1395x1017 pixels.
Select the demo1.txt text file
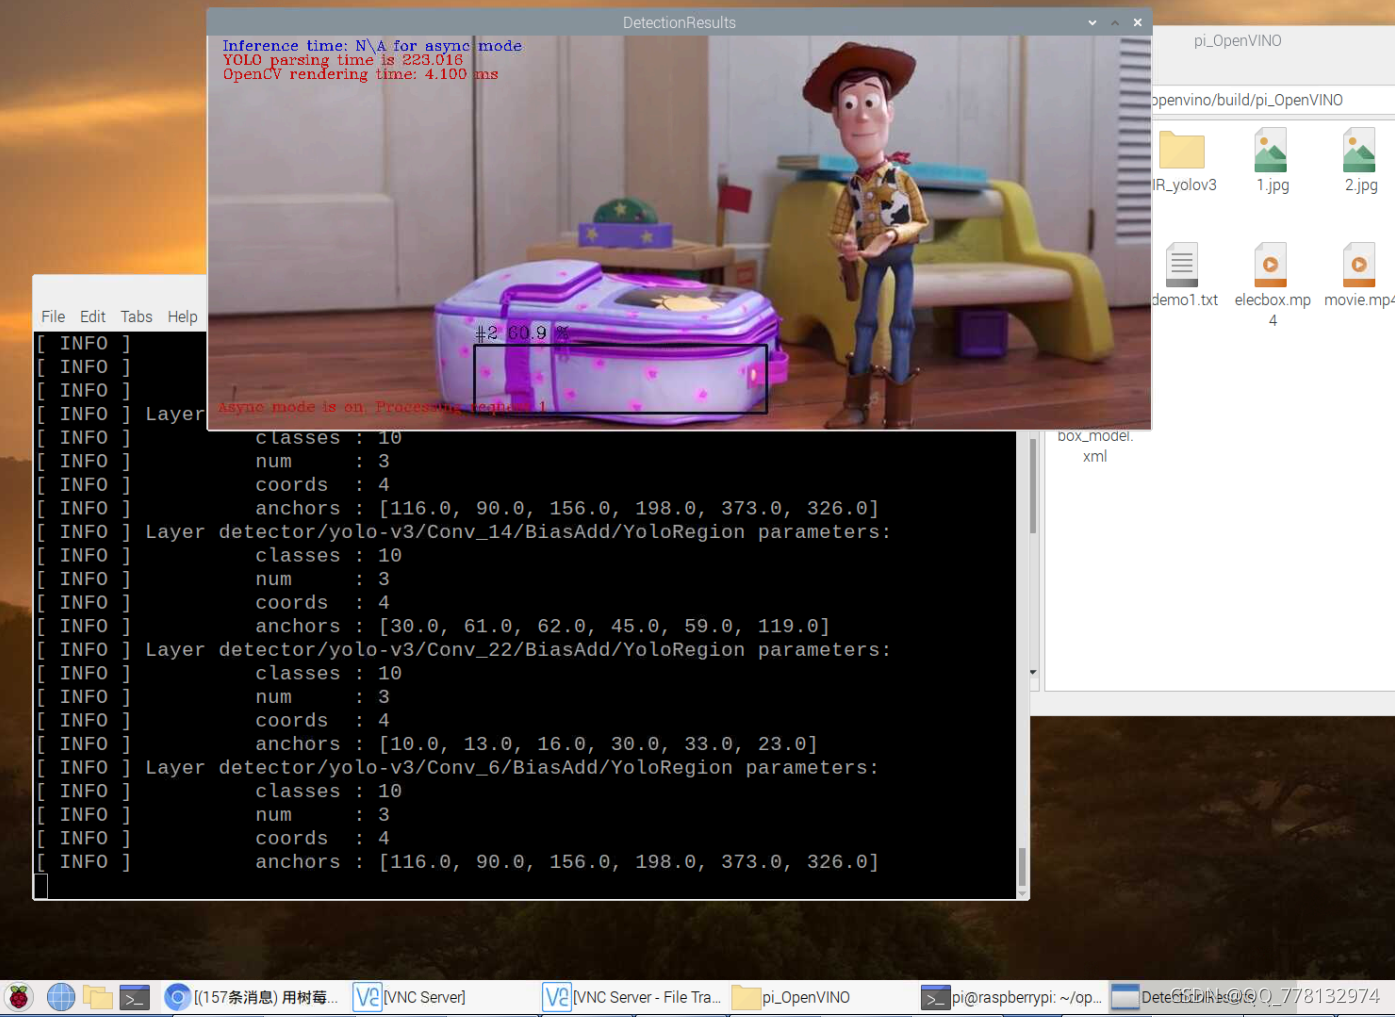(x=1184, y=275)
